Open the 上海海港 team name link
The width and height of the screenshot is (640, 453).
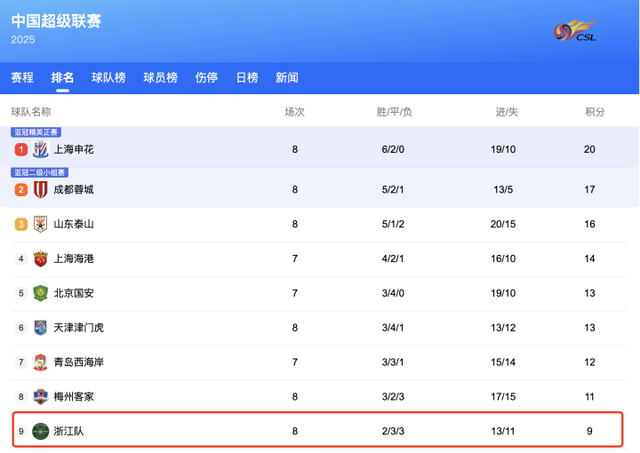click(74, 259)
